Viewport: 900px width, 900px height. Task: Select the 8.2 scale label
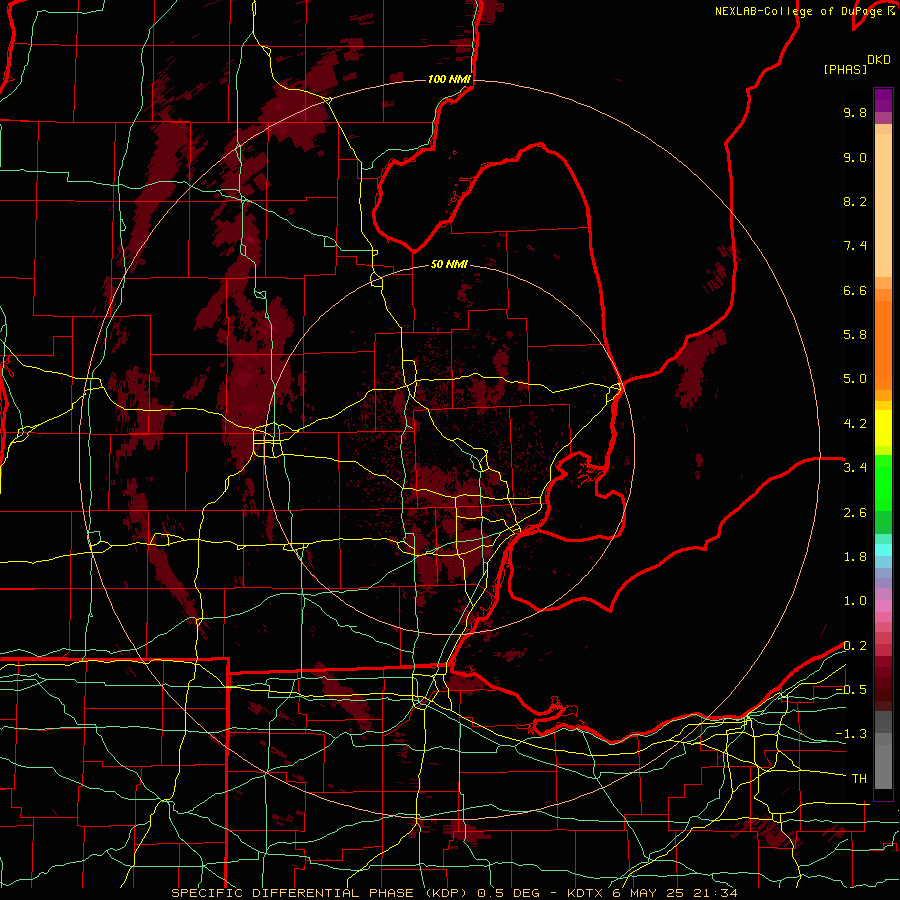pyautogui.click(x=855, y=201)
